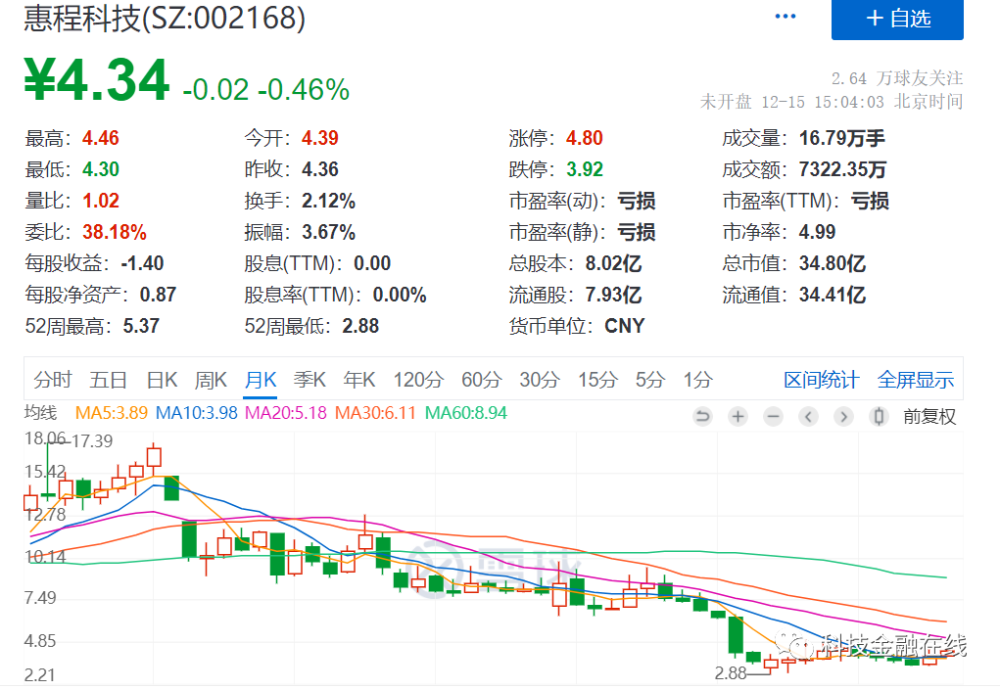
Task: Select the 年K tab
Action: tap(359, 380)
